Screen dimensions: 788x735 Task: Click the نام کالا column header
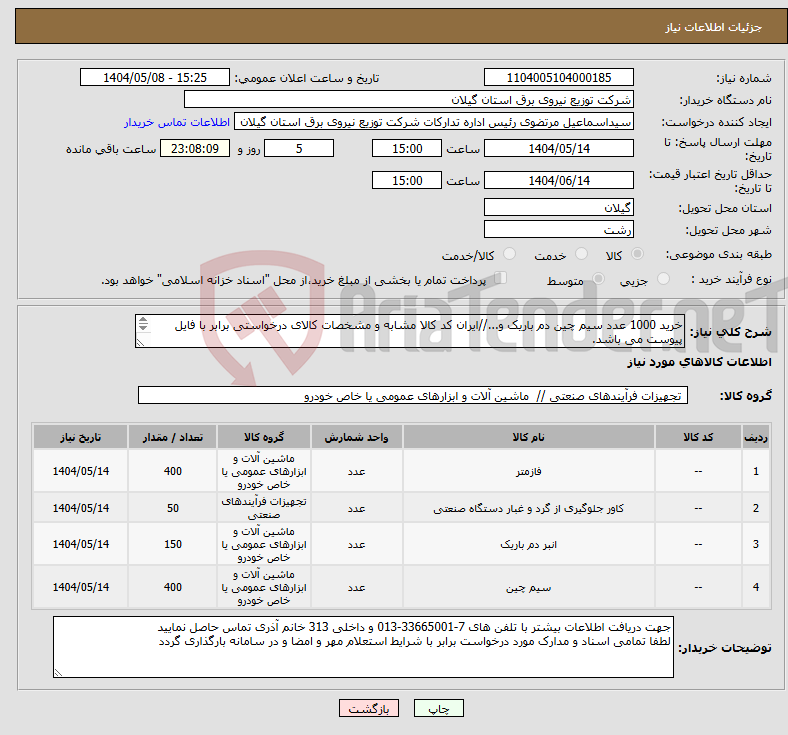529,437
